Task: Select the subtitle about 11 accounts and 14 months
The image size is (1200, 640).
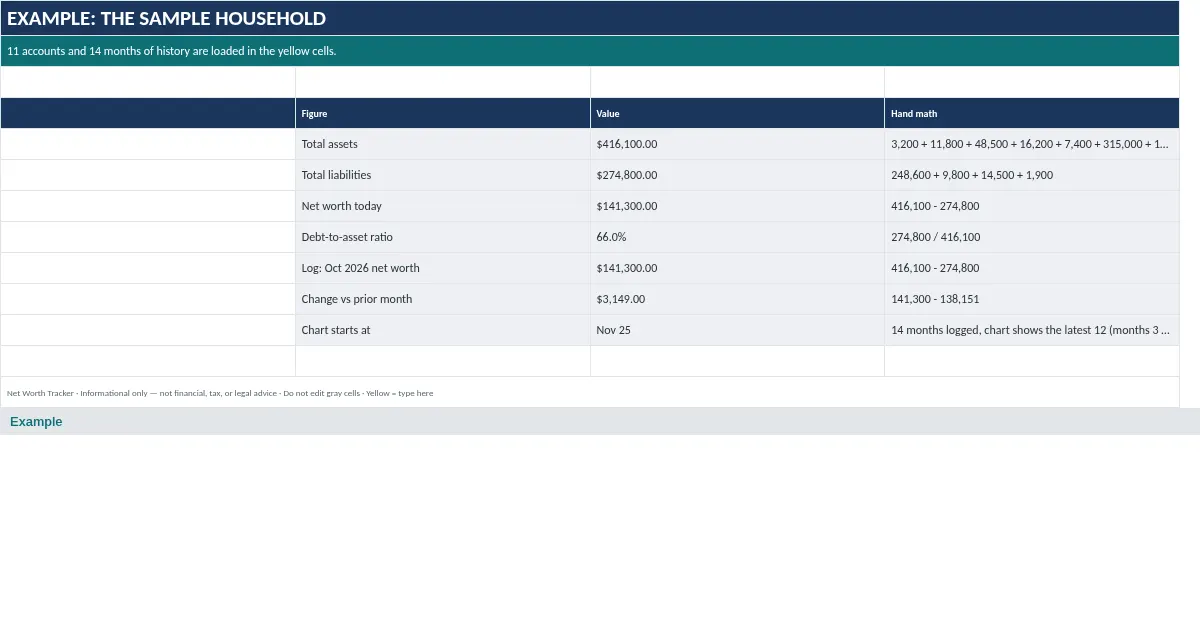Action: 590,51
